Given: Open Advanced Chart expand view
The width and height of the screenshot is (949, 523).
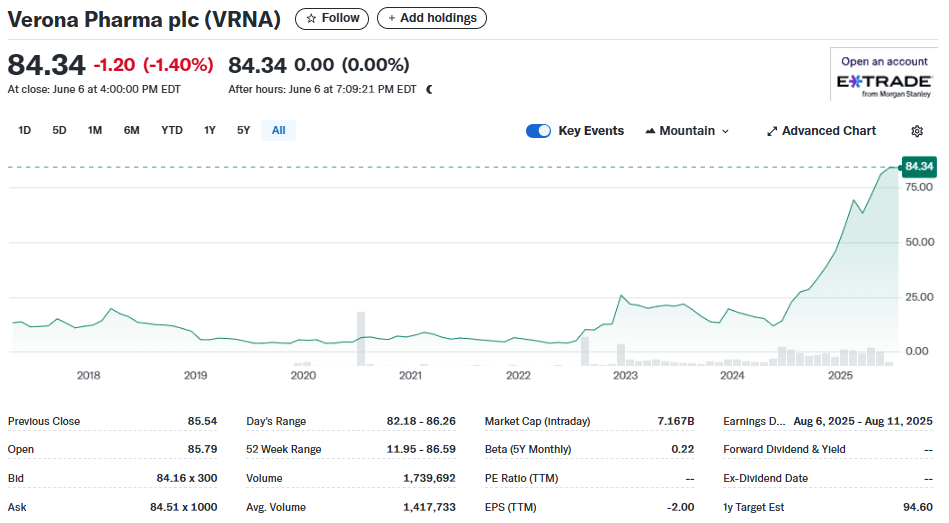Looking at the screenshot, I should [x=821, y=131].
